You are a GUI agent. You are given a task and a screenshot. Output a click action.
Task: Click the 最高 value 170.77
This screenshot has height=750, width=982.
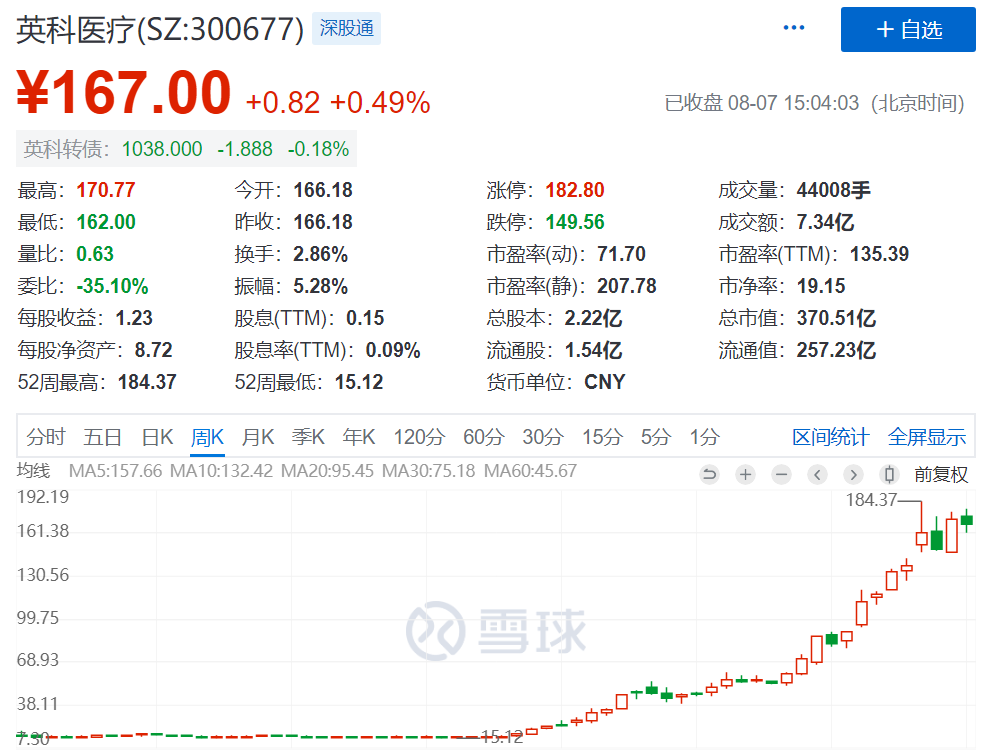(x=106, y=190)
